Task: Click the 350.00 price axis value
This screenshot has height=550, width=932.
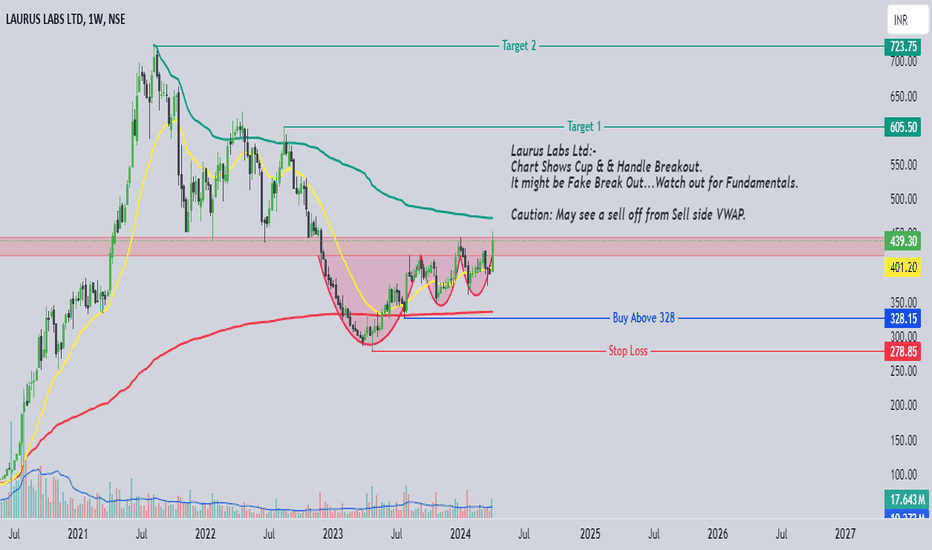Action: click(903, 302)
